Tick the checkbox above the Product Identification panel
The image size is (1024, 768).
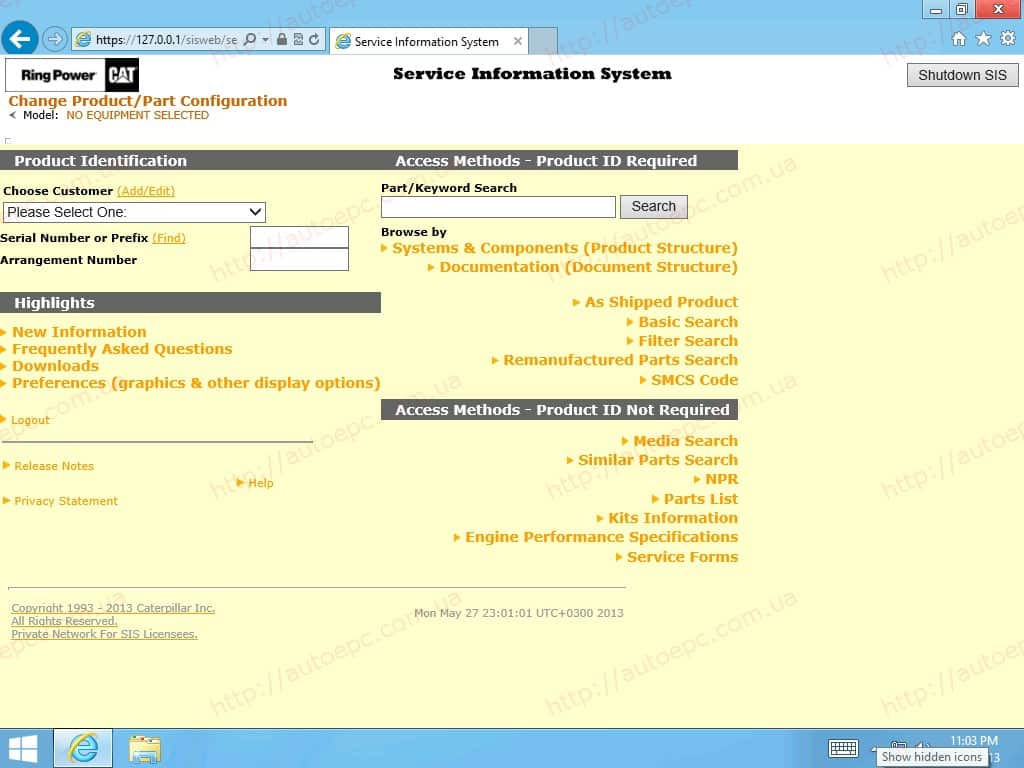click(8, 141)
